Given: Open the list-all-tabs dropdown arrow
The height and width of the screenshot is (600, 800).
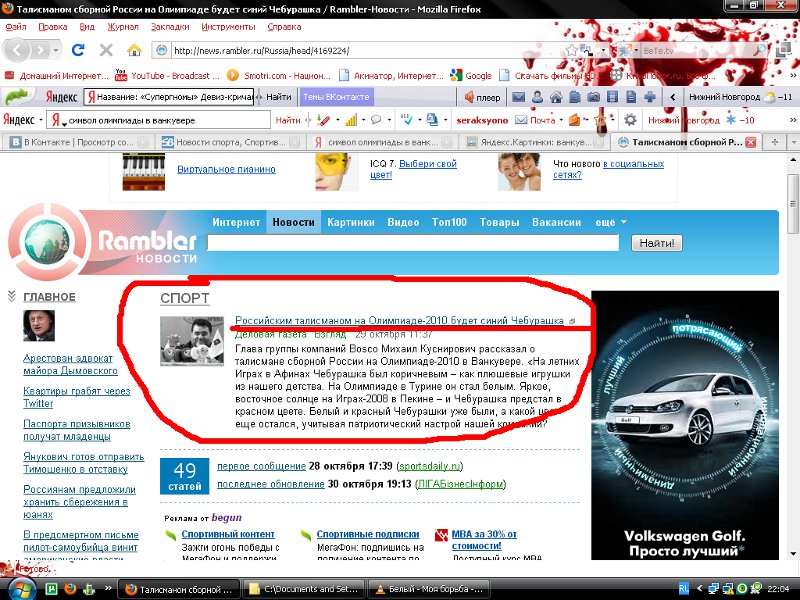Looking at the screenshot, I should point(793,142).
